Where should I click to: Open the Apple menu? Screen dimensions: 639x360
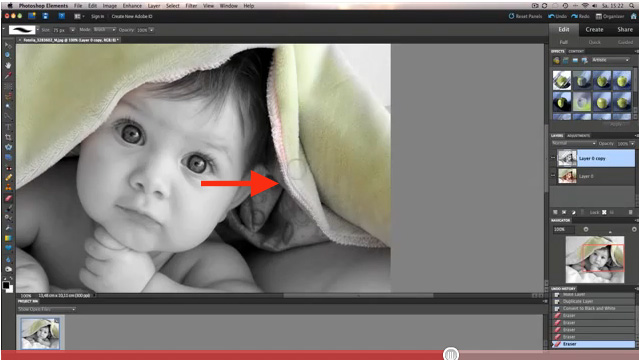[x=10, y=6]
